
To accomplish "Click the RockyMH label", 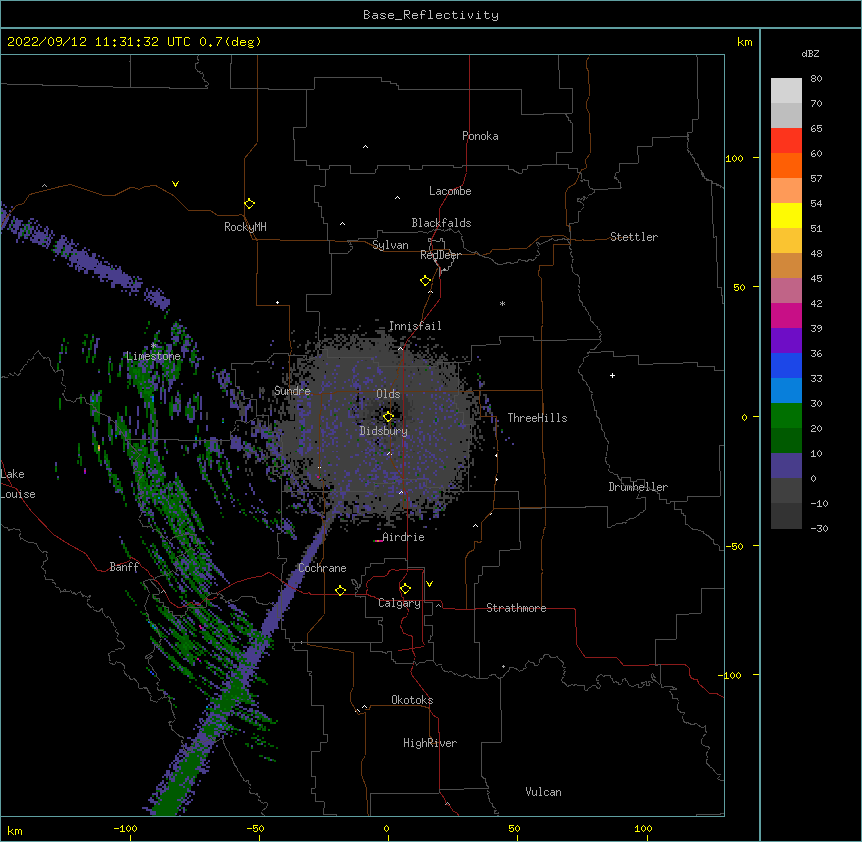I will [x=245, y=227].
